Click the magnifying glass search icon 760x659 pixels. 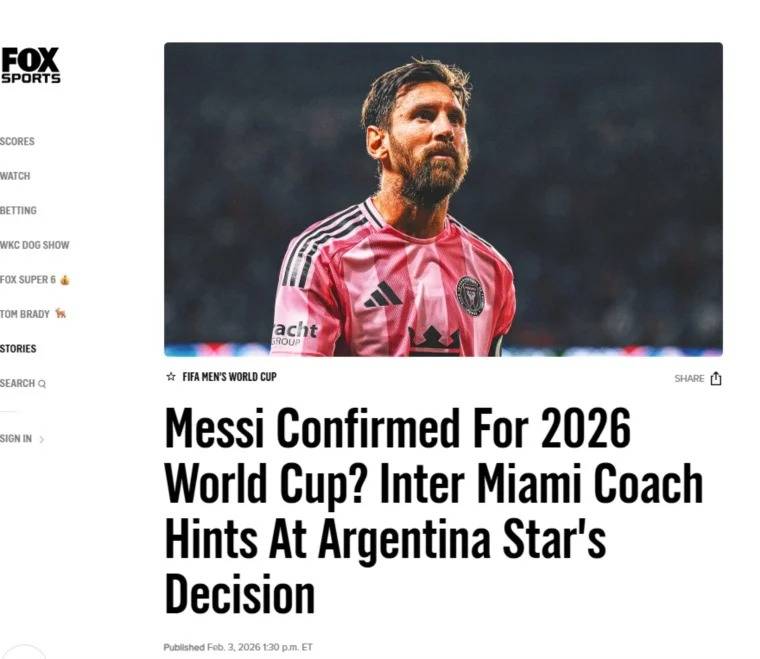(42, 384)
